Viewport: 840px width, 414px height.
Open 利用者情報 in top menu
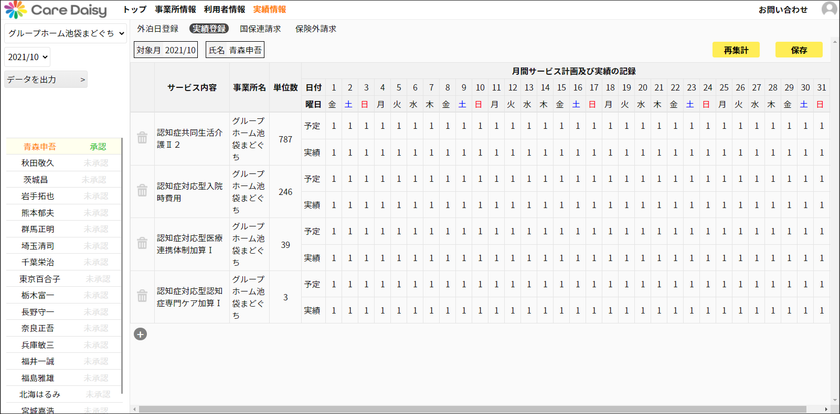pyautogui.click(x=224, y=9)
